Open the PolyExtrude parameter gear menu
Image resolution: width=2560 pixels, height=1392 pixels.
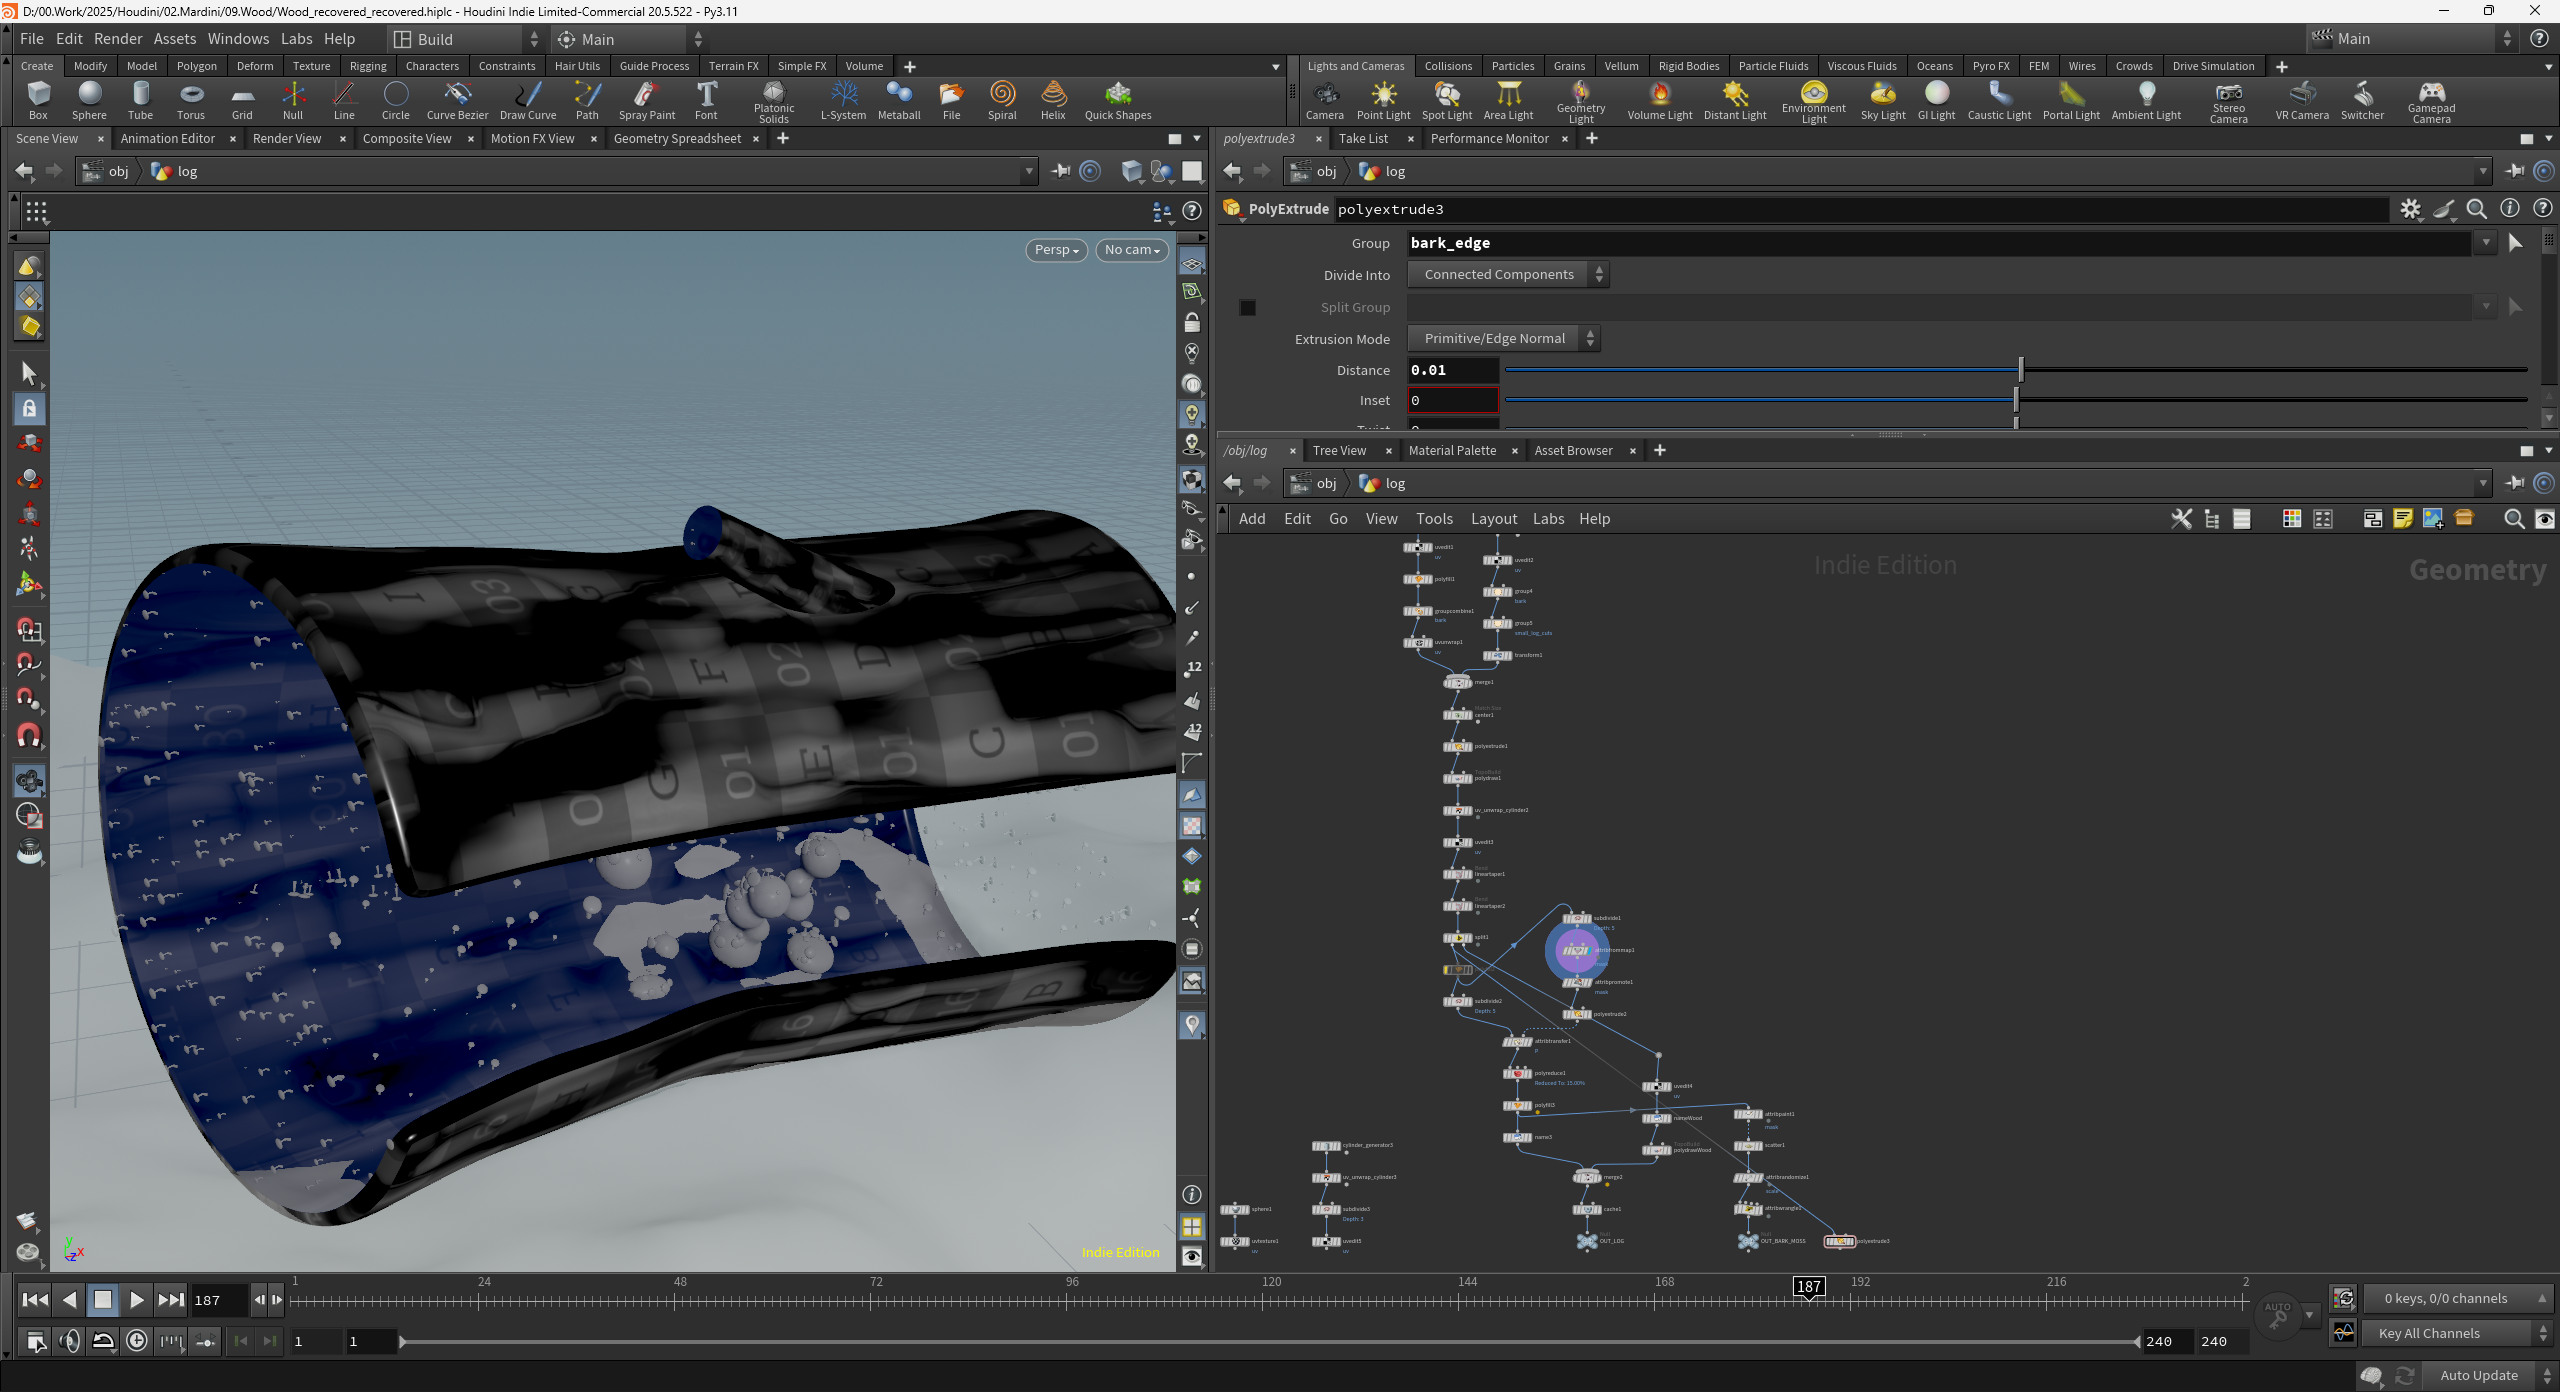(2411, 209)
